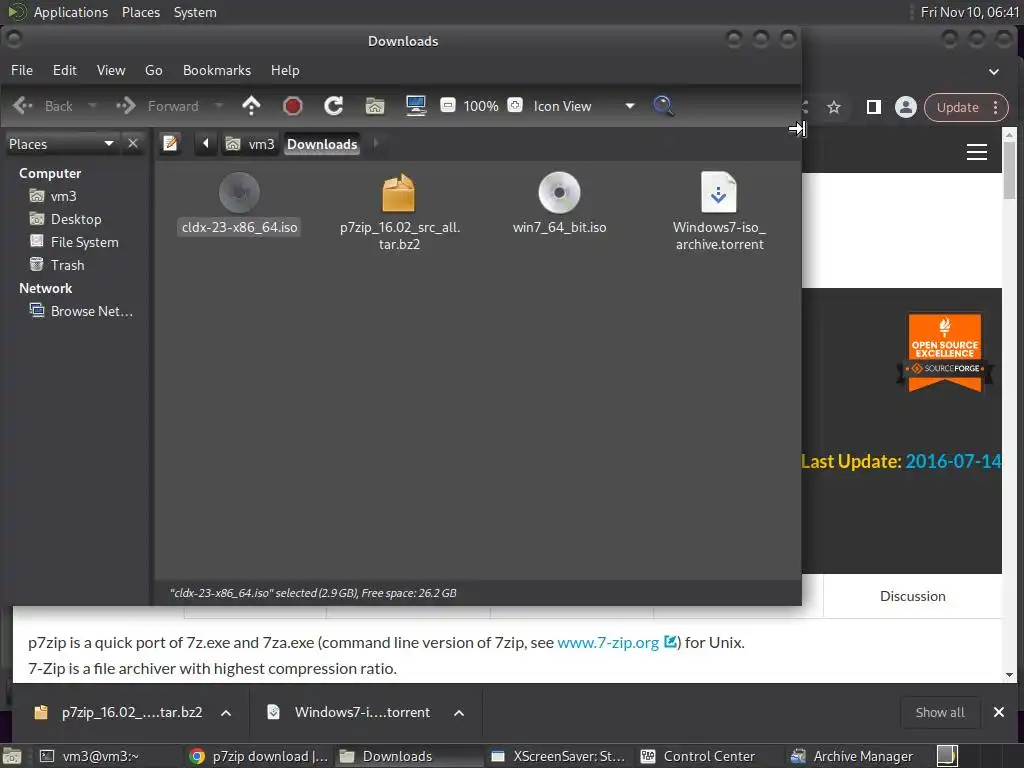Click the Downloads path bar button
1024x768 pixels.
coord(322,144)
